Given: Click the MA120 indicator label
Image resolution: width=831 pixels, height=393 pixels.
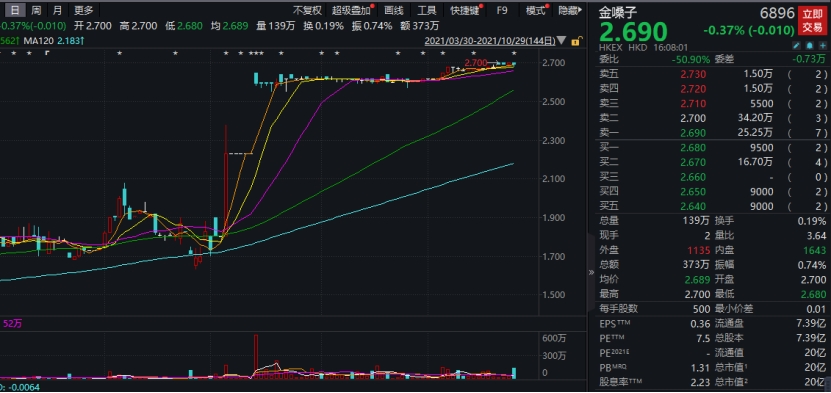Looking at the screenshot, I should pos(39,41).
